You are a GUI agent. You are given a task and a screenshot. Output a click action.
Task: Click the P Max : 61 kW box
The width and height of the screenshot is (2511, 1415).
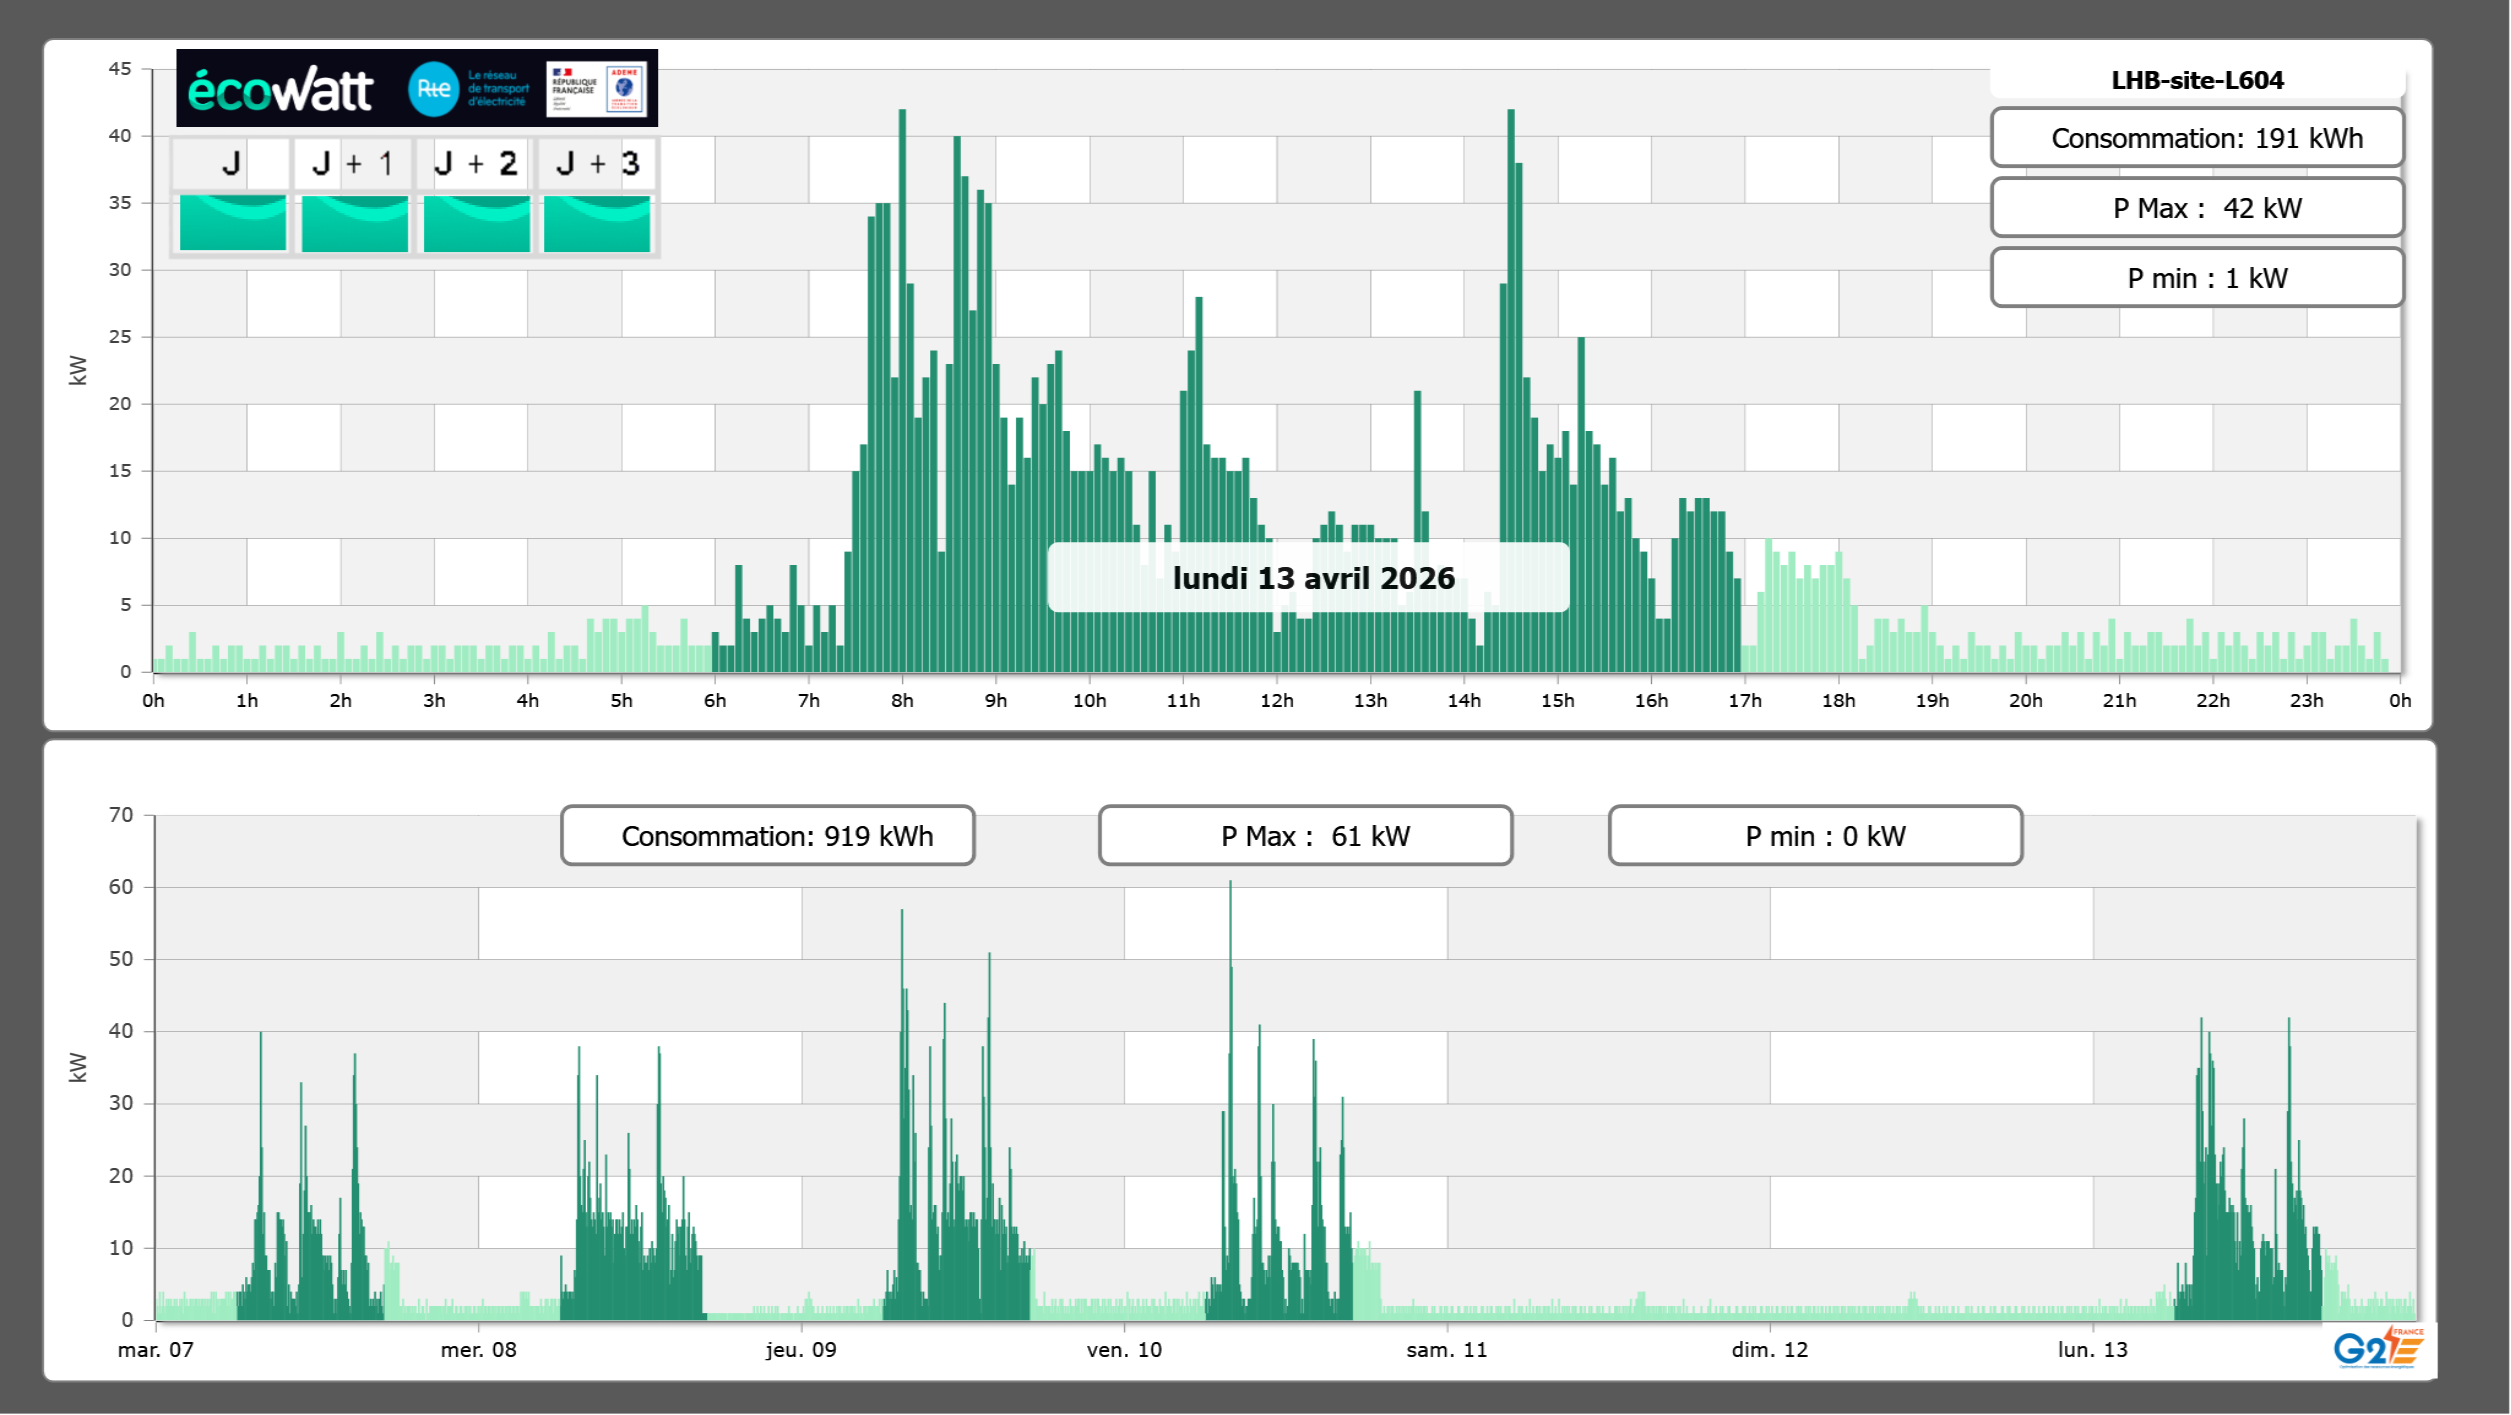1305,836
